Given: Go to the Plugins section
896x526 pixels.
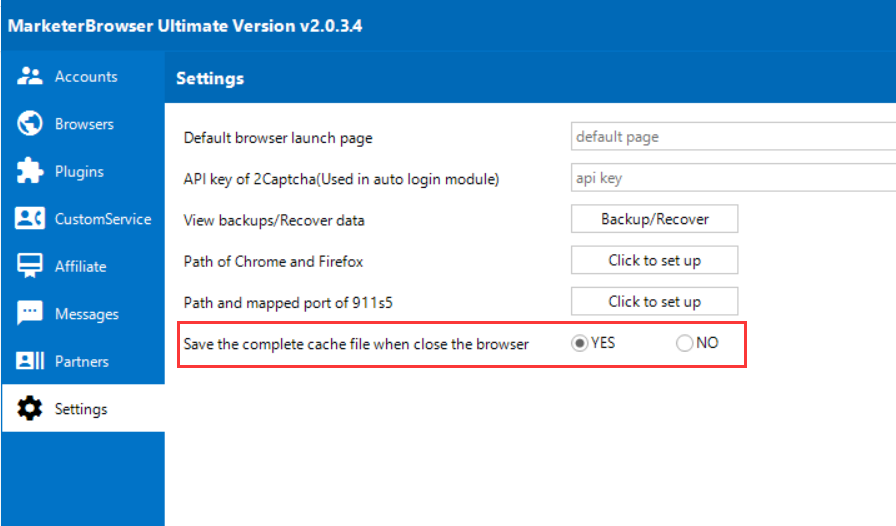Looking at the screenshot, I should (x=79, y=172).
